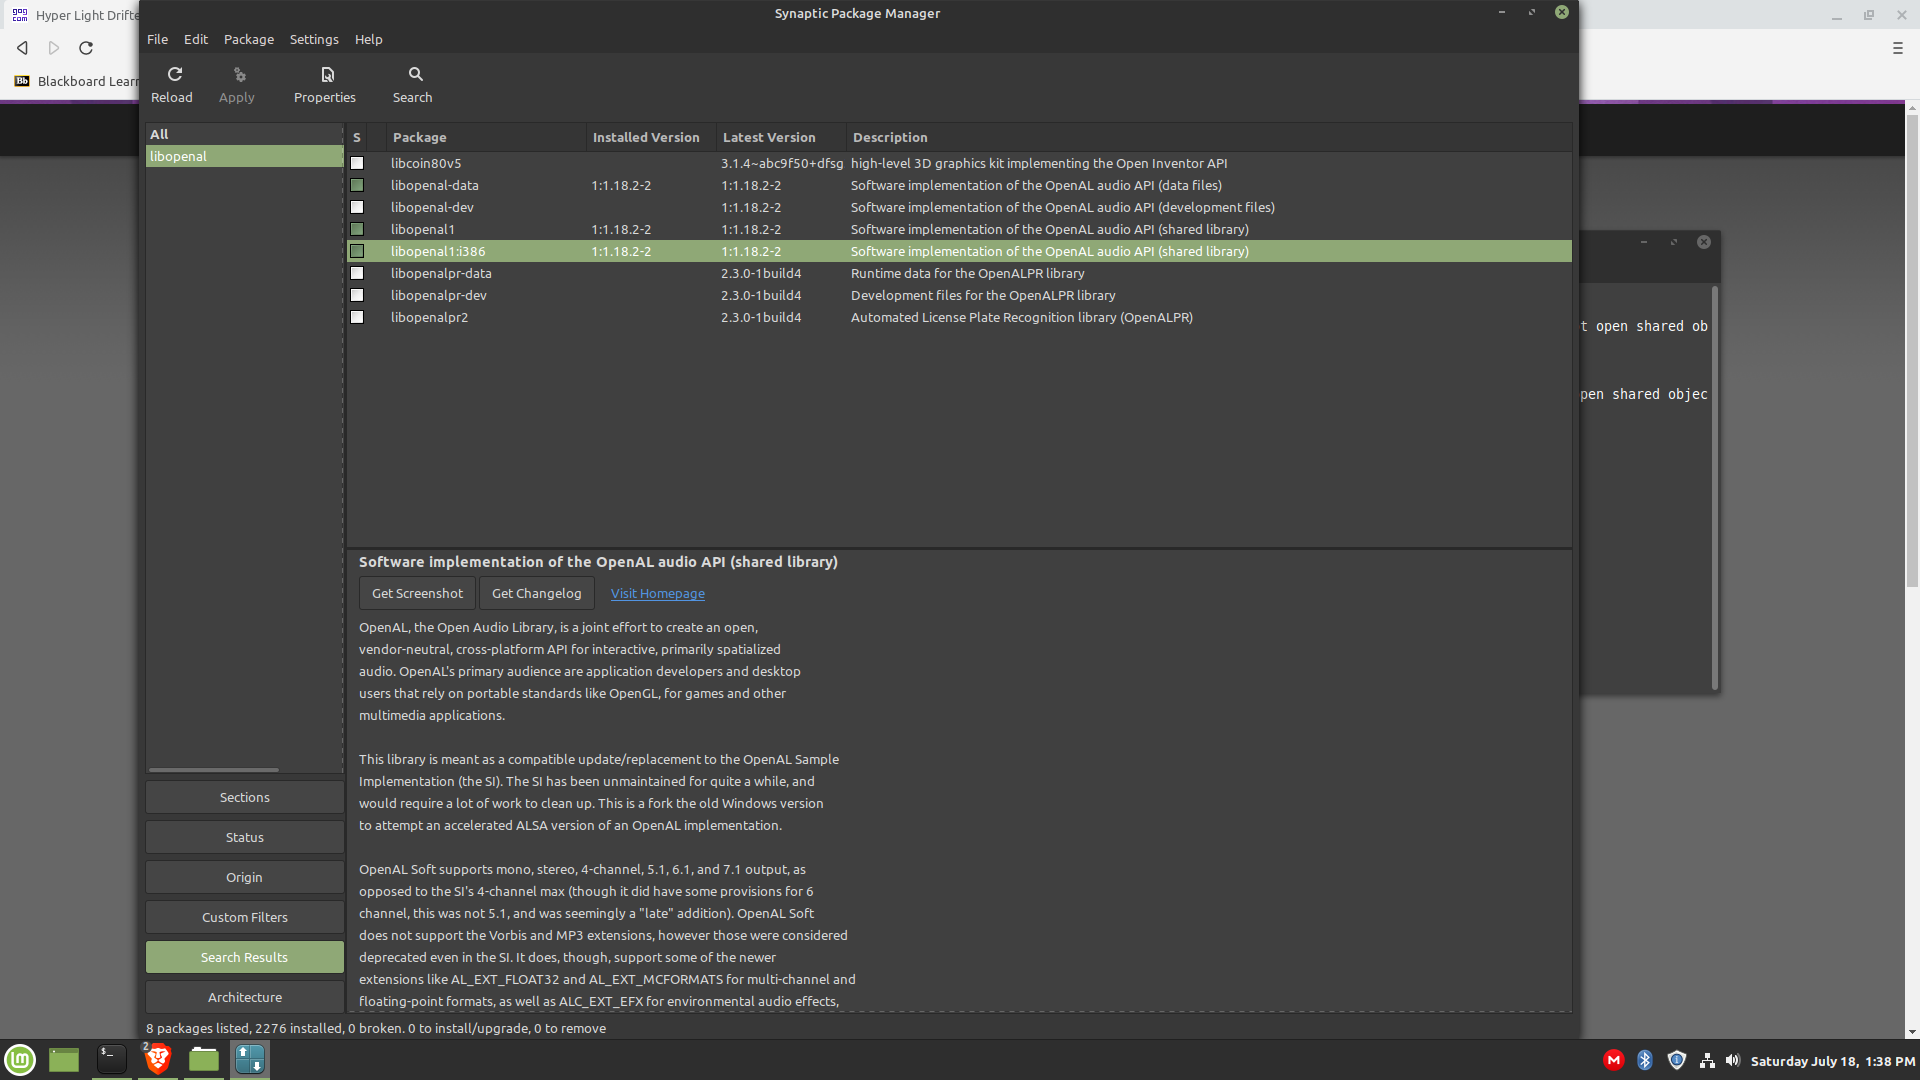Switch to the Status filter
The width and height of the screenshot is (1920, 1080).
(x=244, y=837)
